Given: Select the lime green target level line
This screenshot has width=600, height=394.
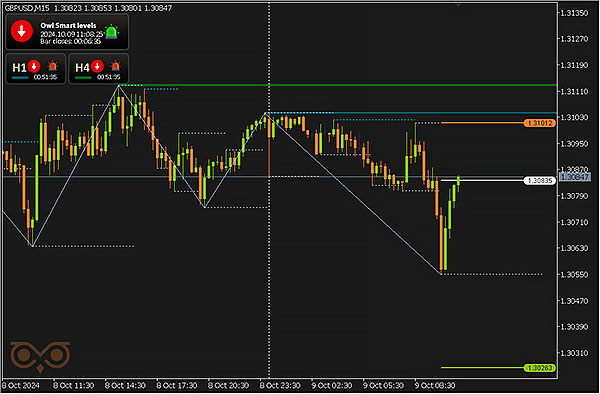Looking at the screenshot, I should point(483,368).
